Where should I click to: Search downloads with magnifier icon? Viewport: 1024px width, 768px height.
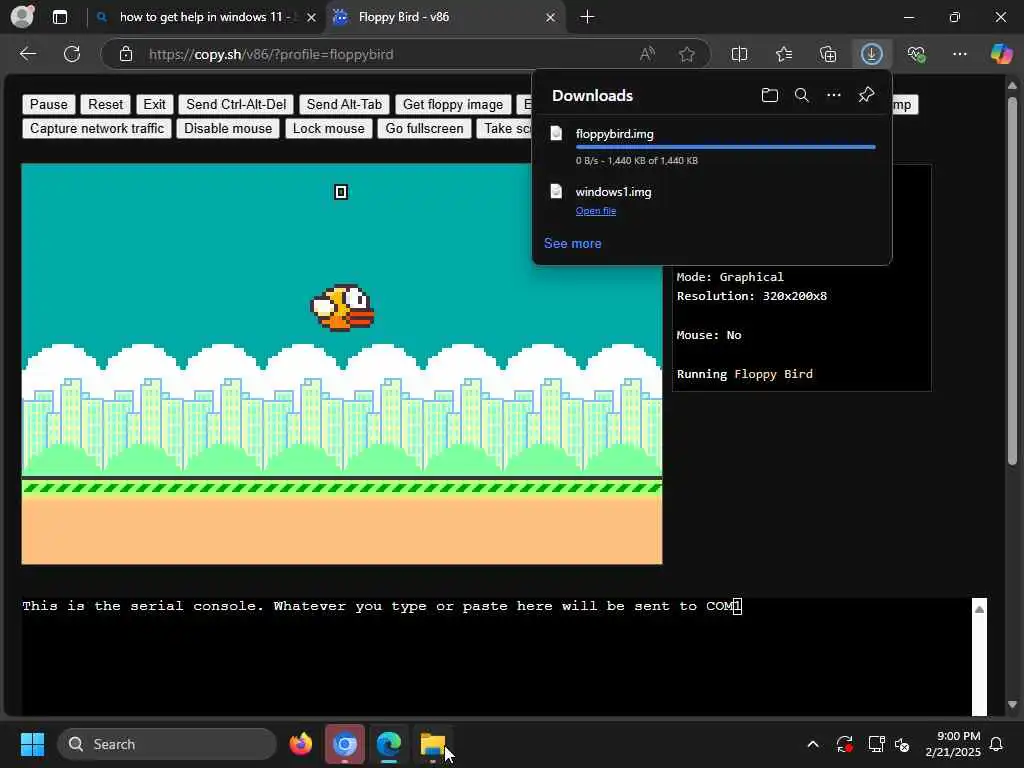click(802, 95)
